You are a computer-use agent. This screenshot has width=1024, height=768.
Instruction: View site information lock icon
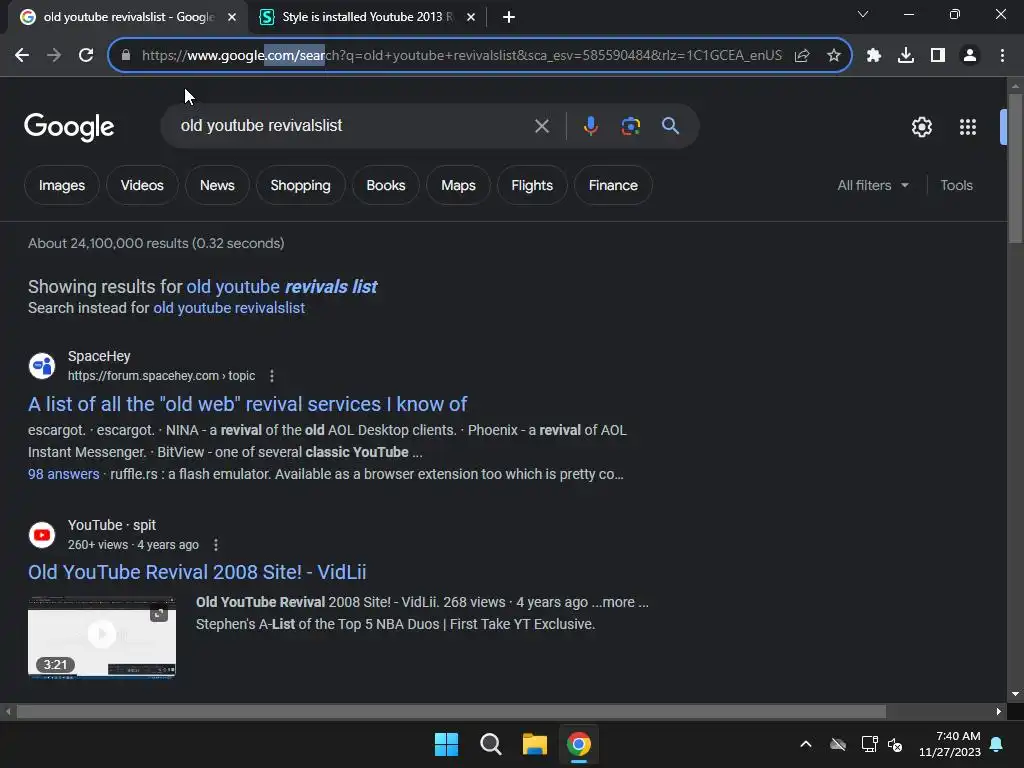coord(125,56)
